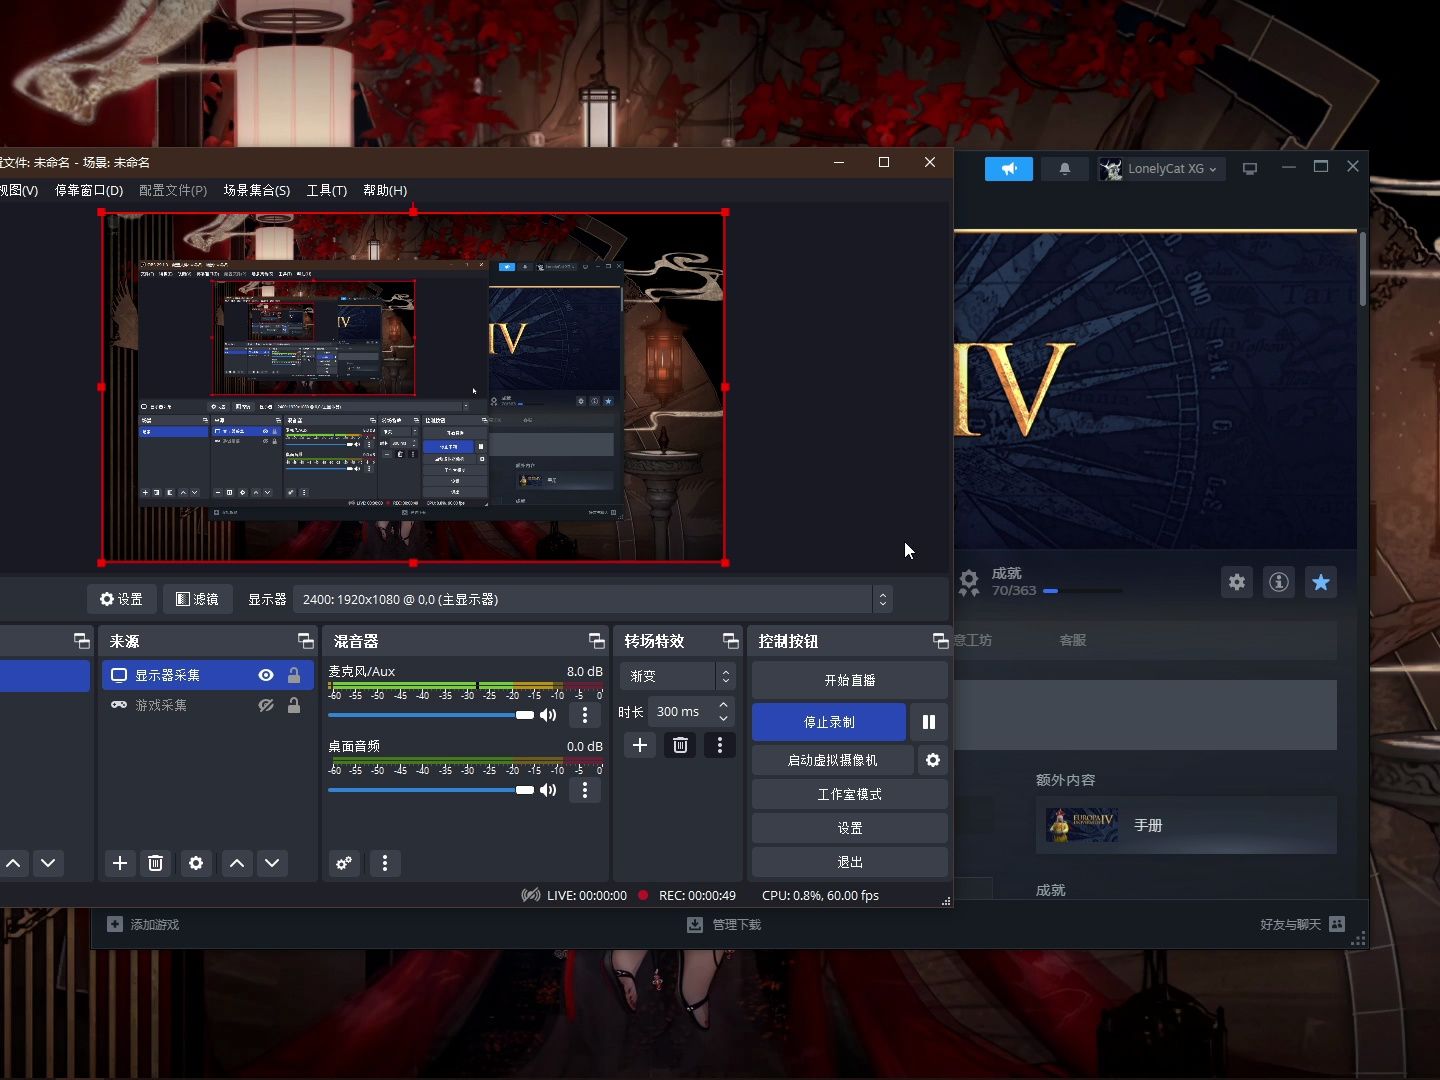Pop out the 混音器 mixer dock
This screenshot has width=1440, height=1080.
pyautogui.click(x=596, y=641)
